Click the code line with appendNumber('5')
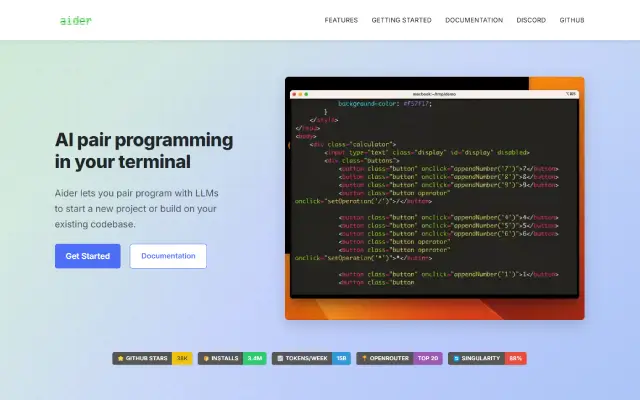 pos(449,225)
